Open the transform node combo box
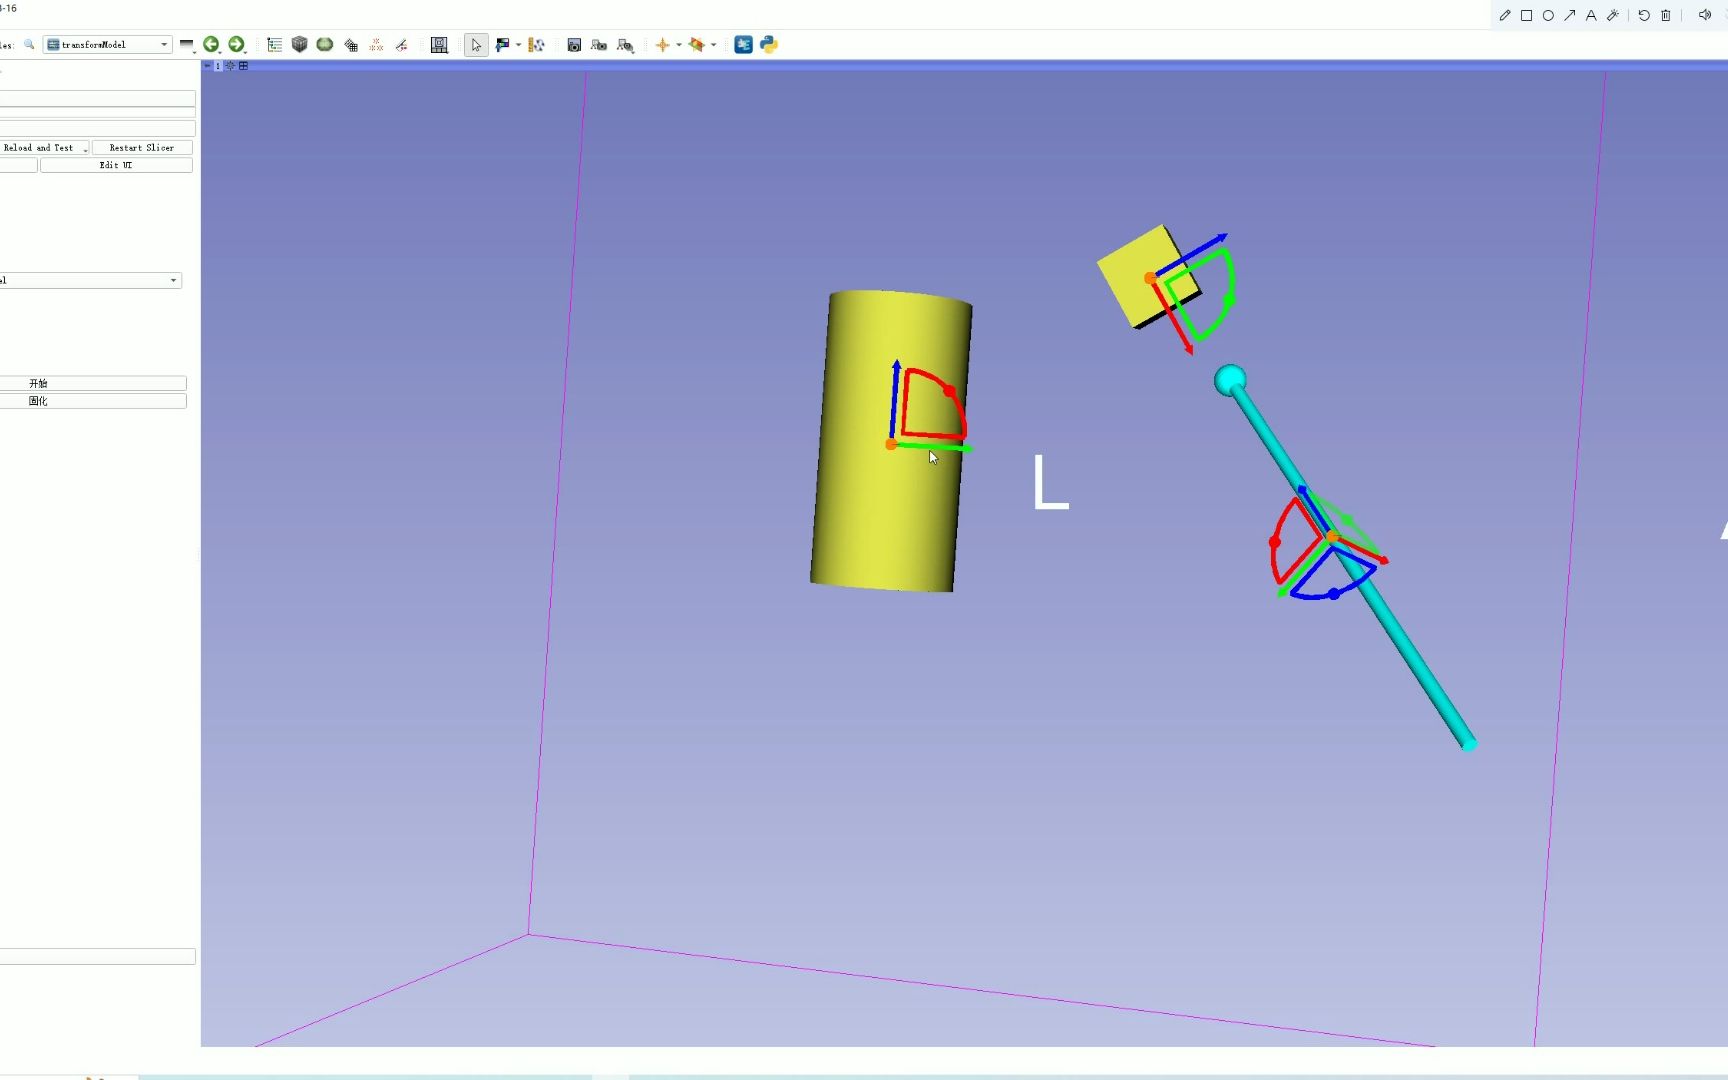 [90, 280]
